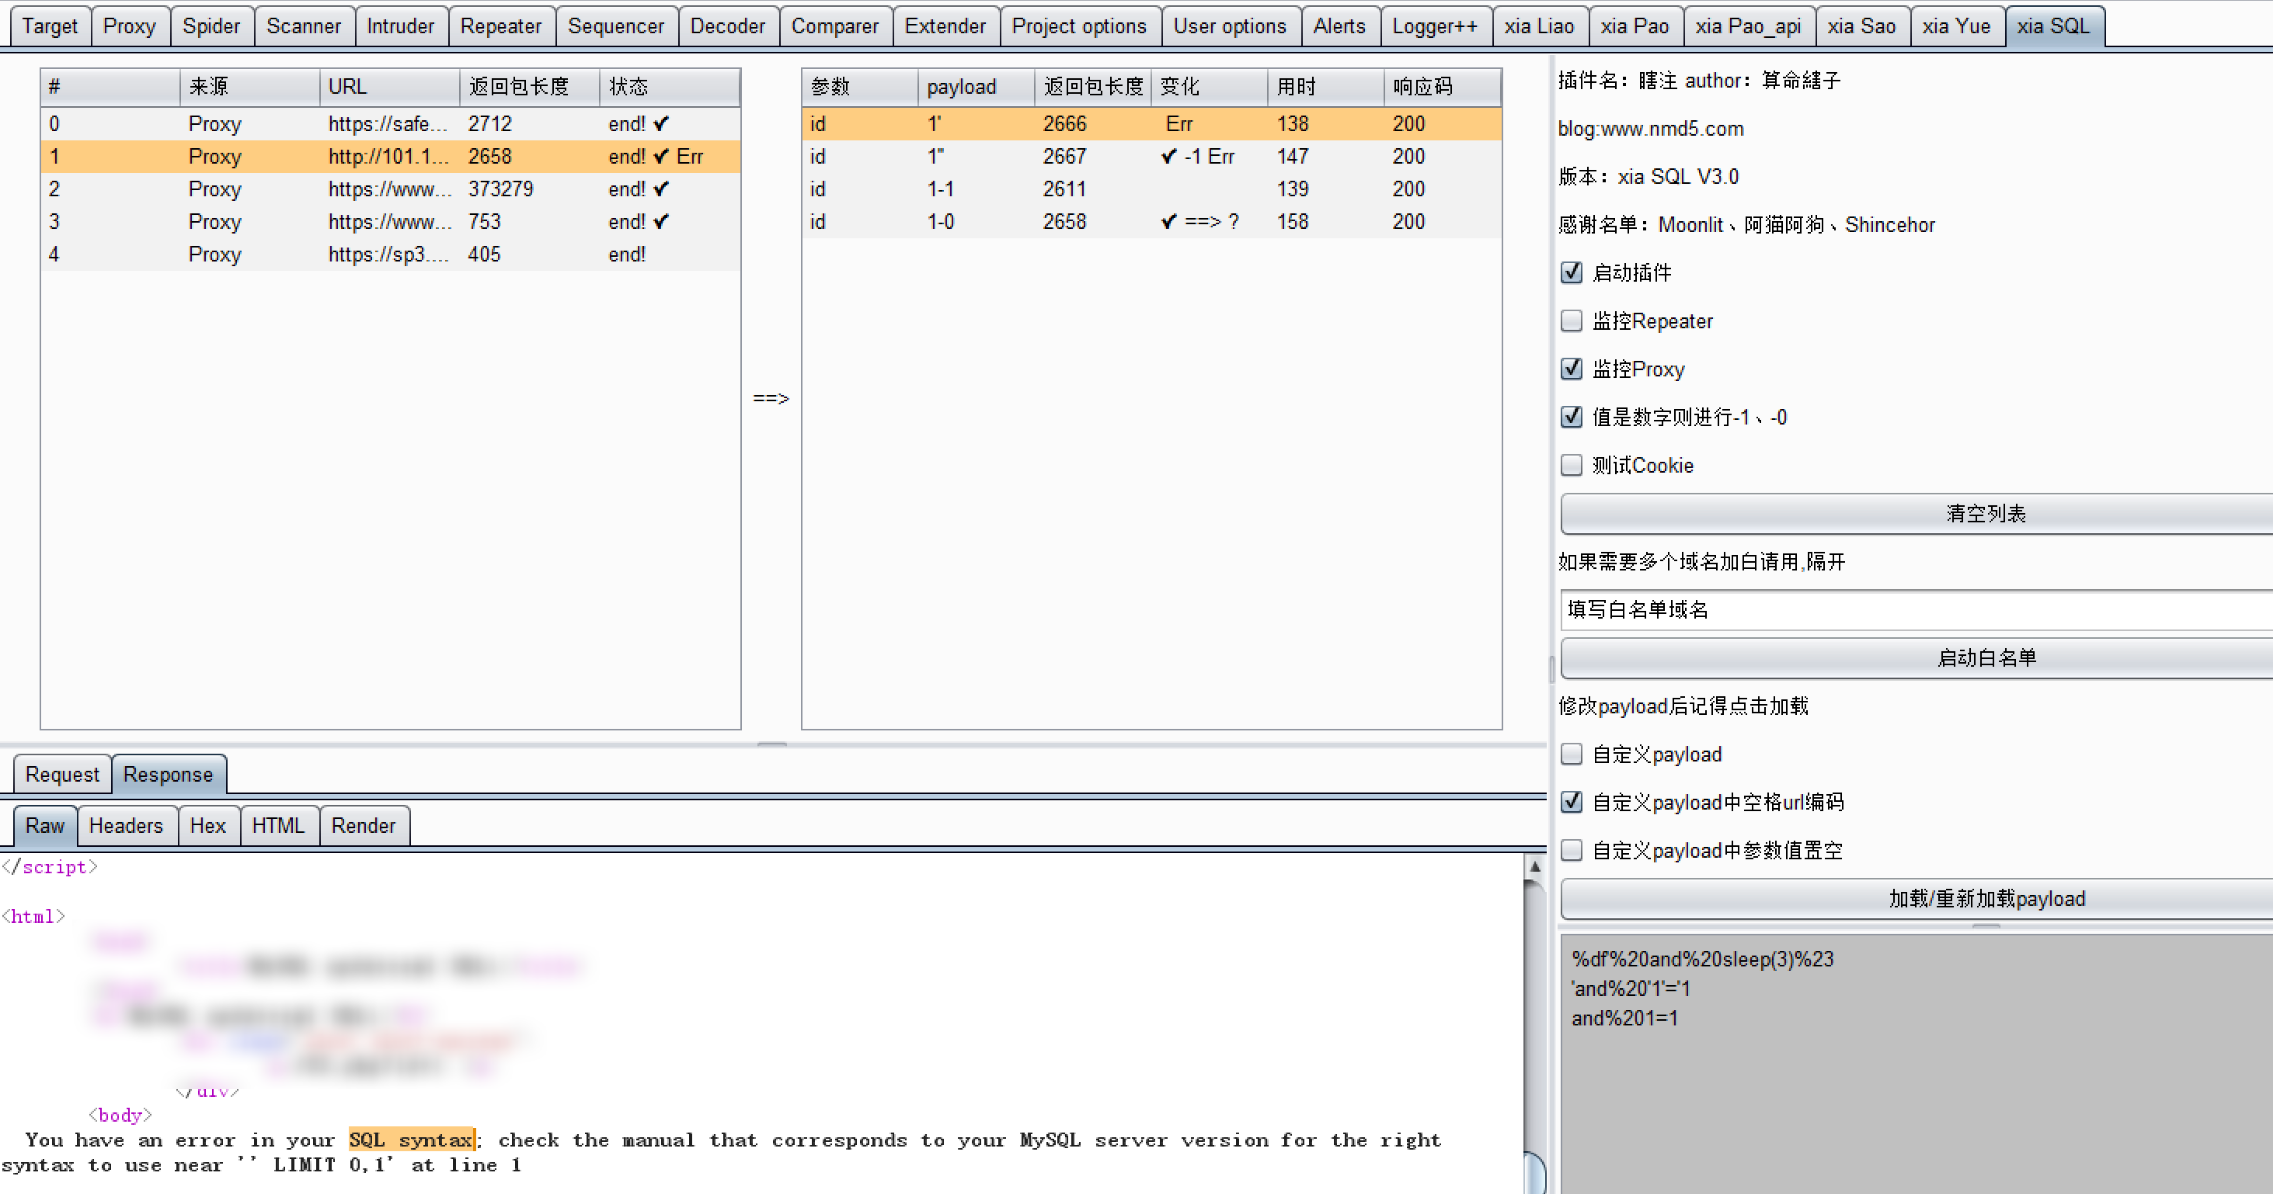Click the response scrollbar up arrow
Viewport: 2273px width, 1194px height.
[x=1534, y=867]
